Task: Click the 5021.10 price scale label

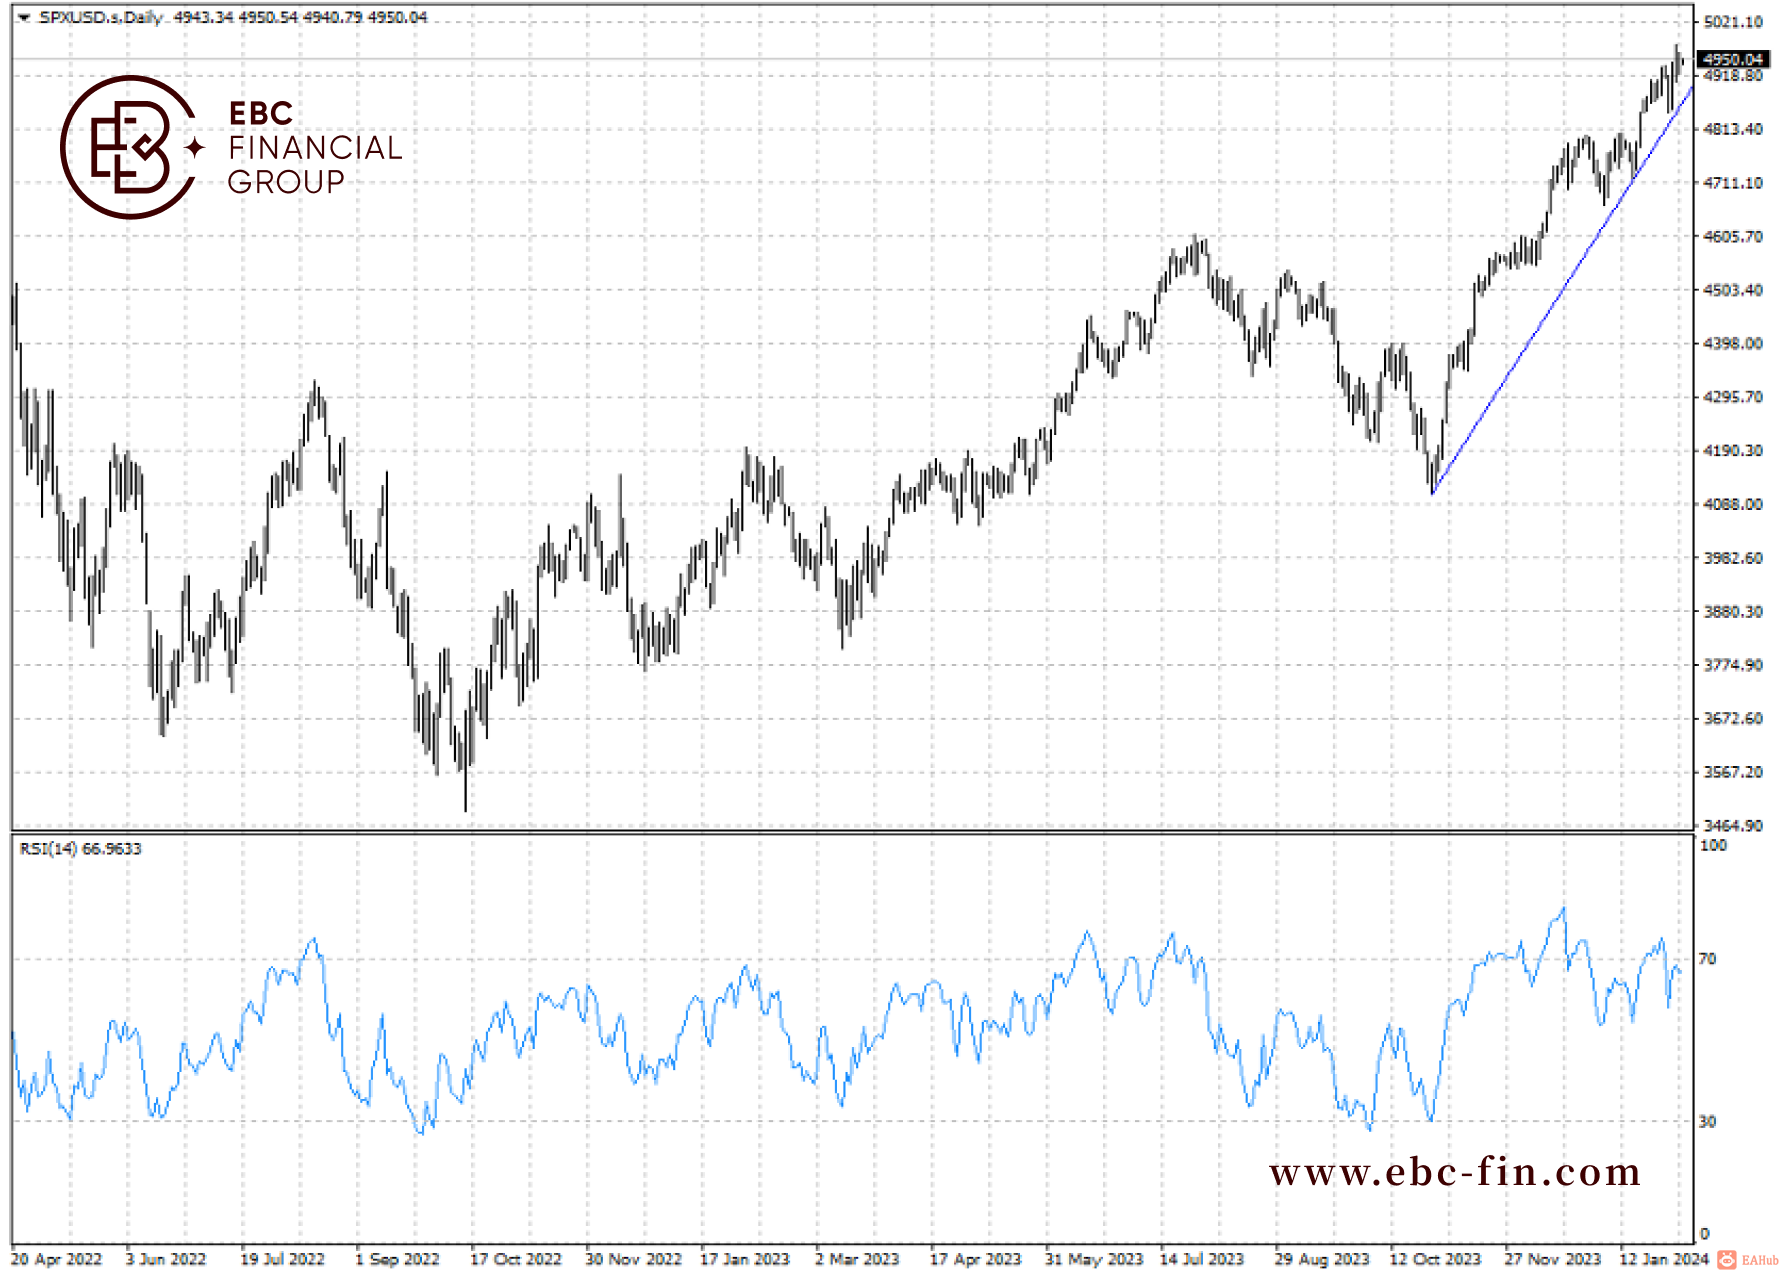Action: click(x=1734, y=22)
